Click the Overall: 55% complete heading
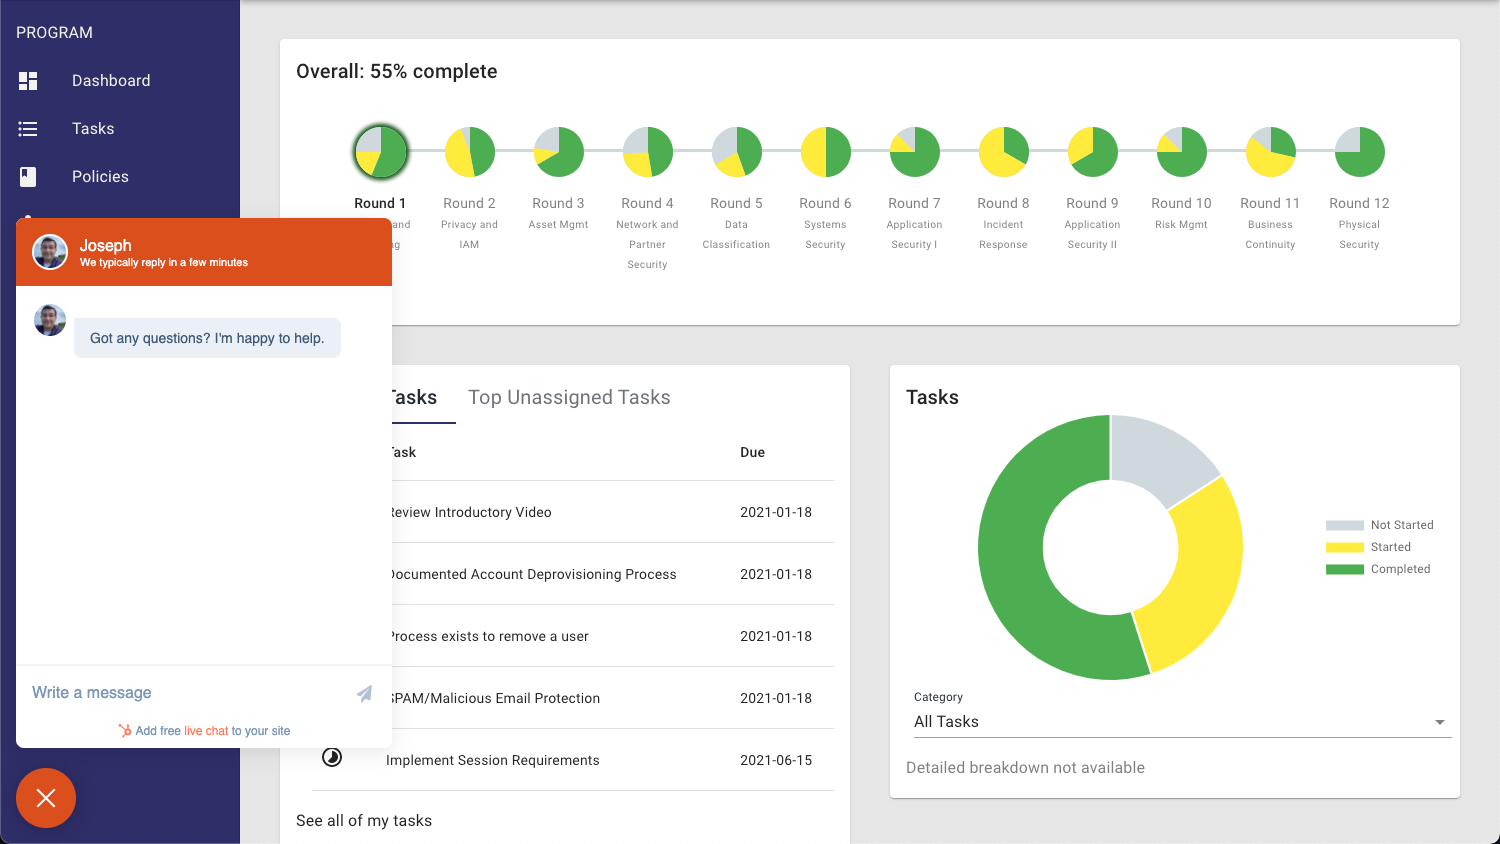This screenshot has height=844, width=1500. [397, 71]
